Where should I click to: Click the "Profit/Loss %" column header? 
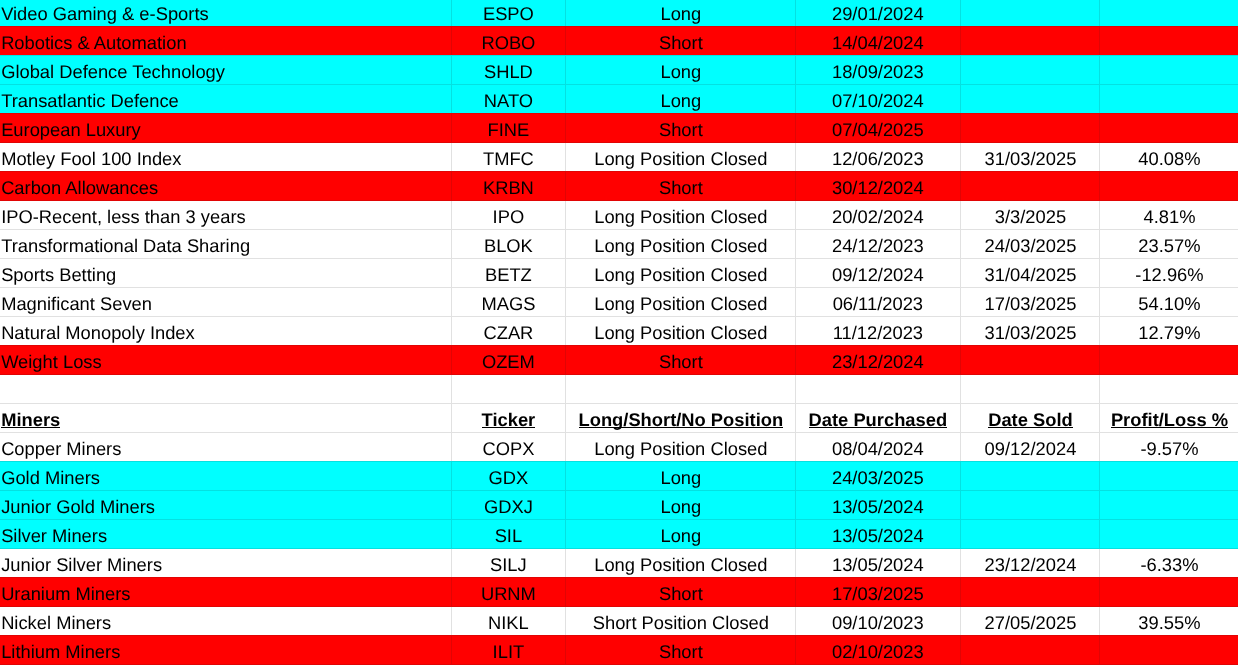(1168, 420)
